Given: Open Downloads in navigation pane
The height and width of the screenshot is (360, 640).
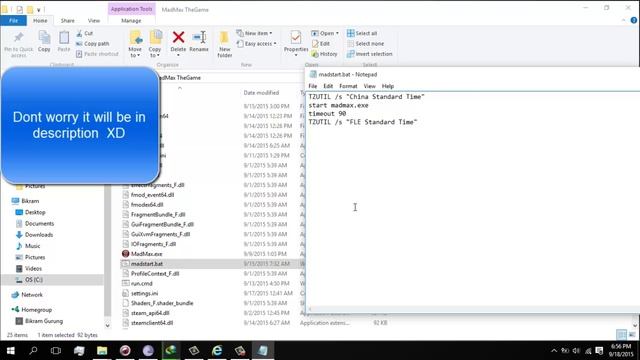Looking at the screenshot, I should pyautogui.click(x=39, y=235).
